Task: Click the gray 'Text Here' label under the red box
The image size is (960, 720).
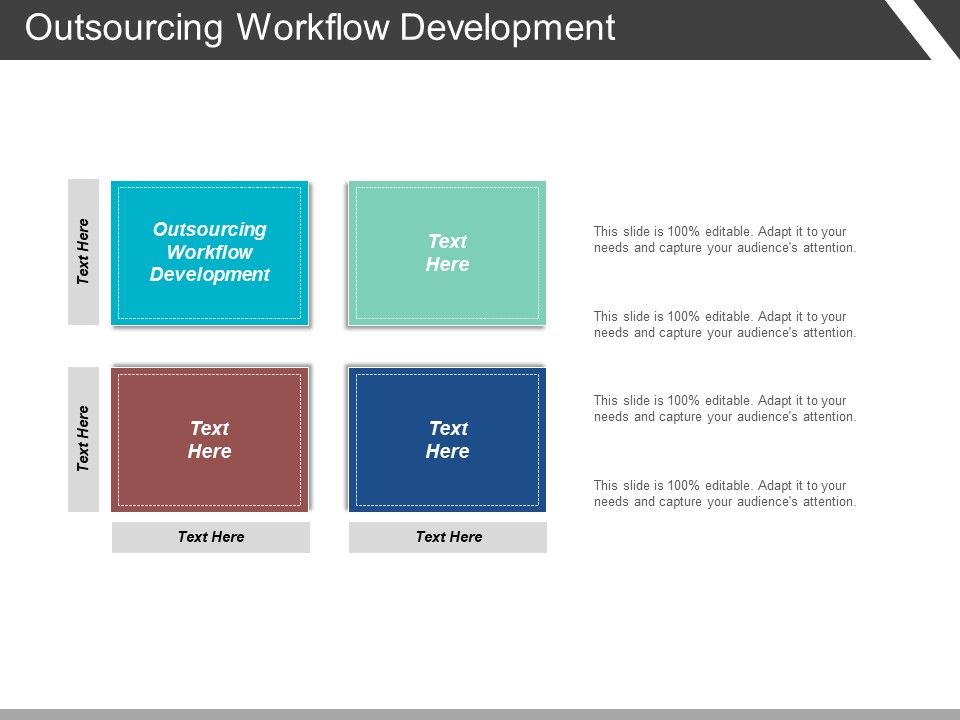Action: [x=211, y=537]
